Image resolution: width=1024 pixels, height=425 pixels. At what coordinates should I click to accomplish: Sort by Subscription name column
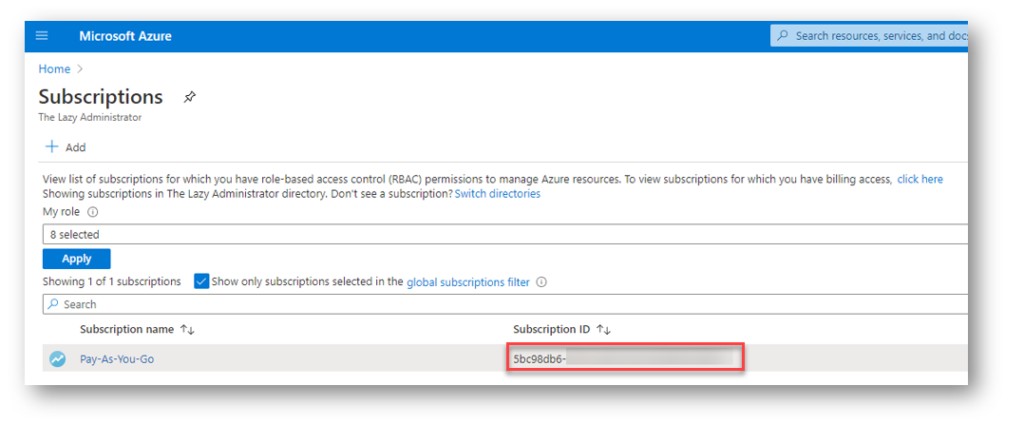(x=137, y=329)
